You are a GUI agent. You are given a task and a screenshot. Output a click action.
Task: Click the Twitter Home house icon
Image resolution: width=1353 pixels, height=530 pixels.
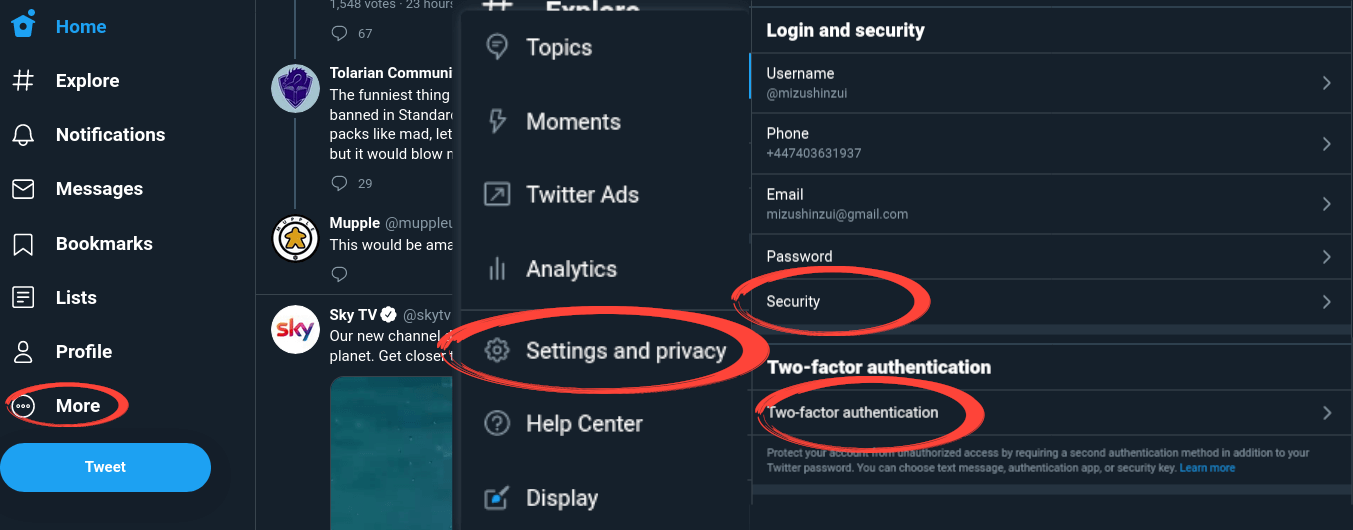[23, 24]
